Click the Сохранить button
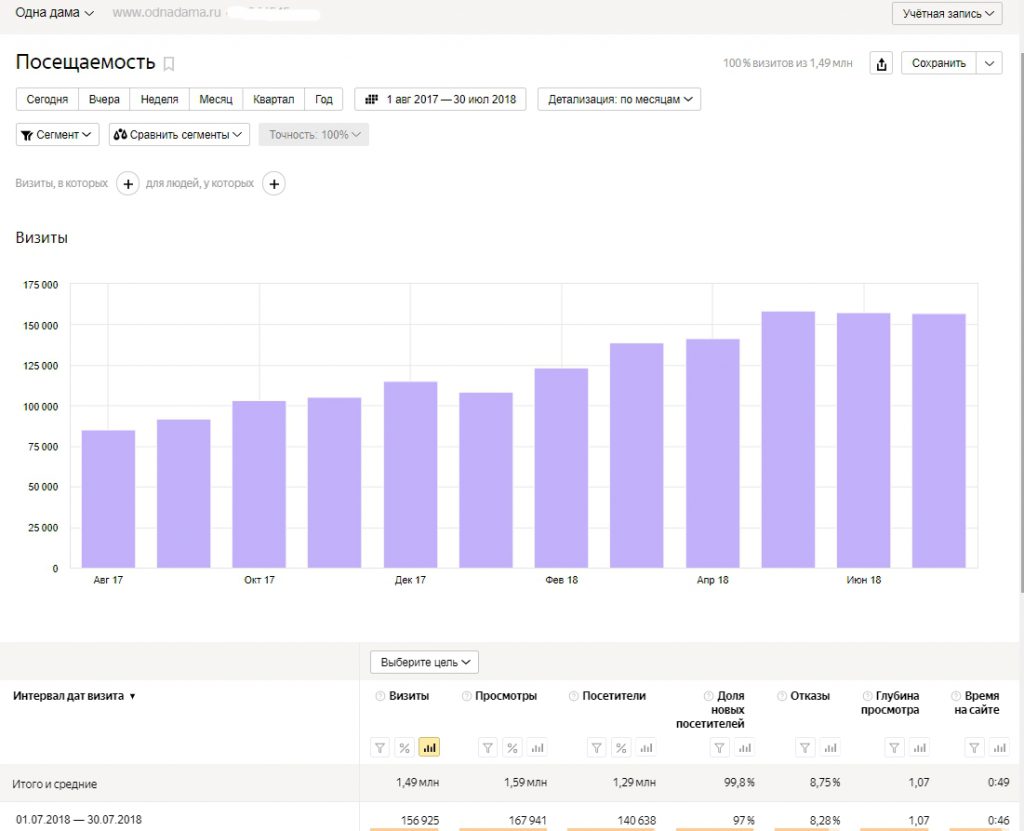1024x831 pixels. coord(938,63)
